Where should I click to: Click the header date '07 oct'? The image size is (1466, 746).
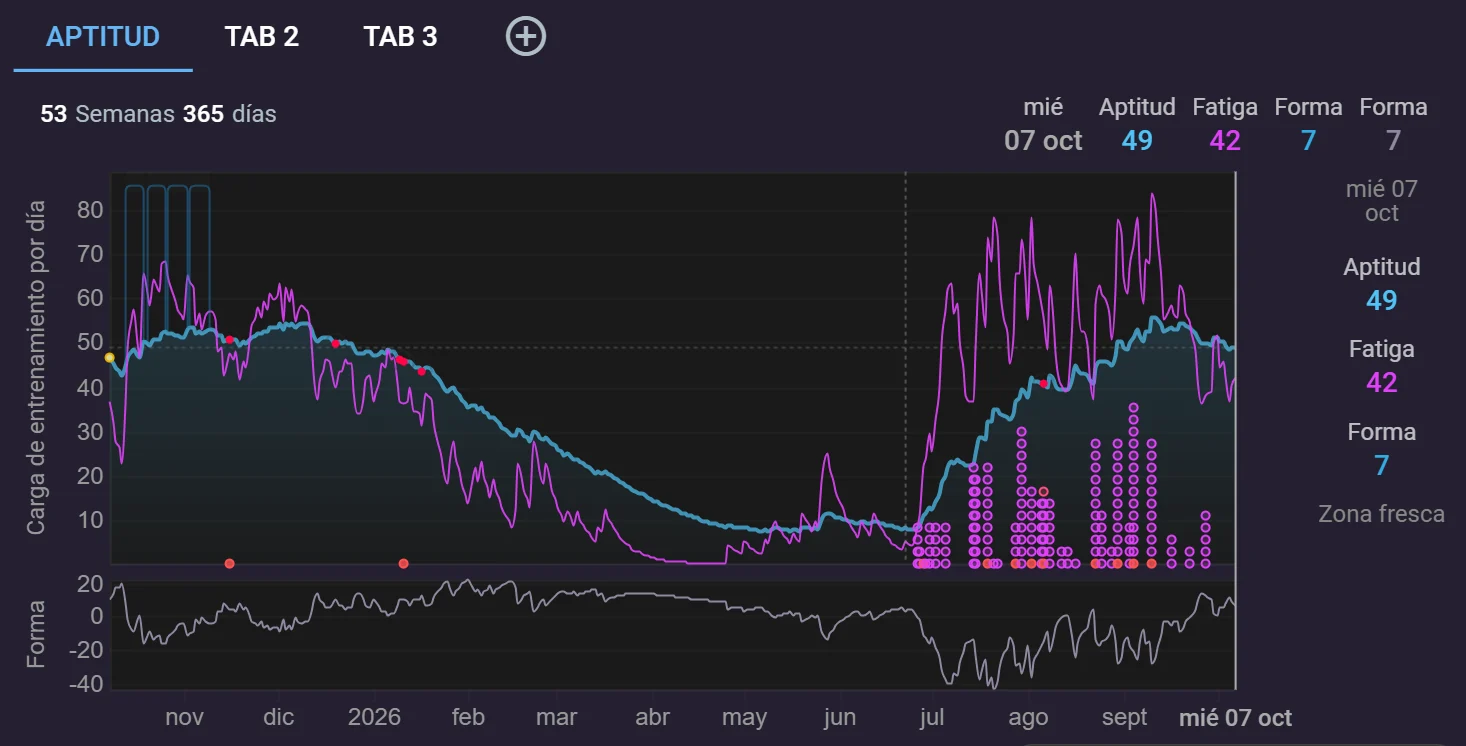tap(1043, 140)
